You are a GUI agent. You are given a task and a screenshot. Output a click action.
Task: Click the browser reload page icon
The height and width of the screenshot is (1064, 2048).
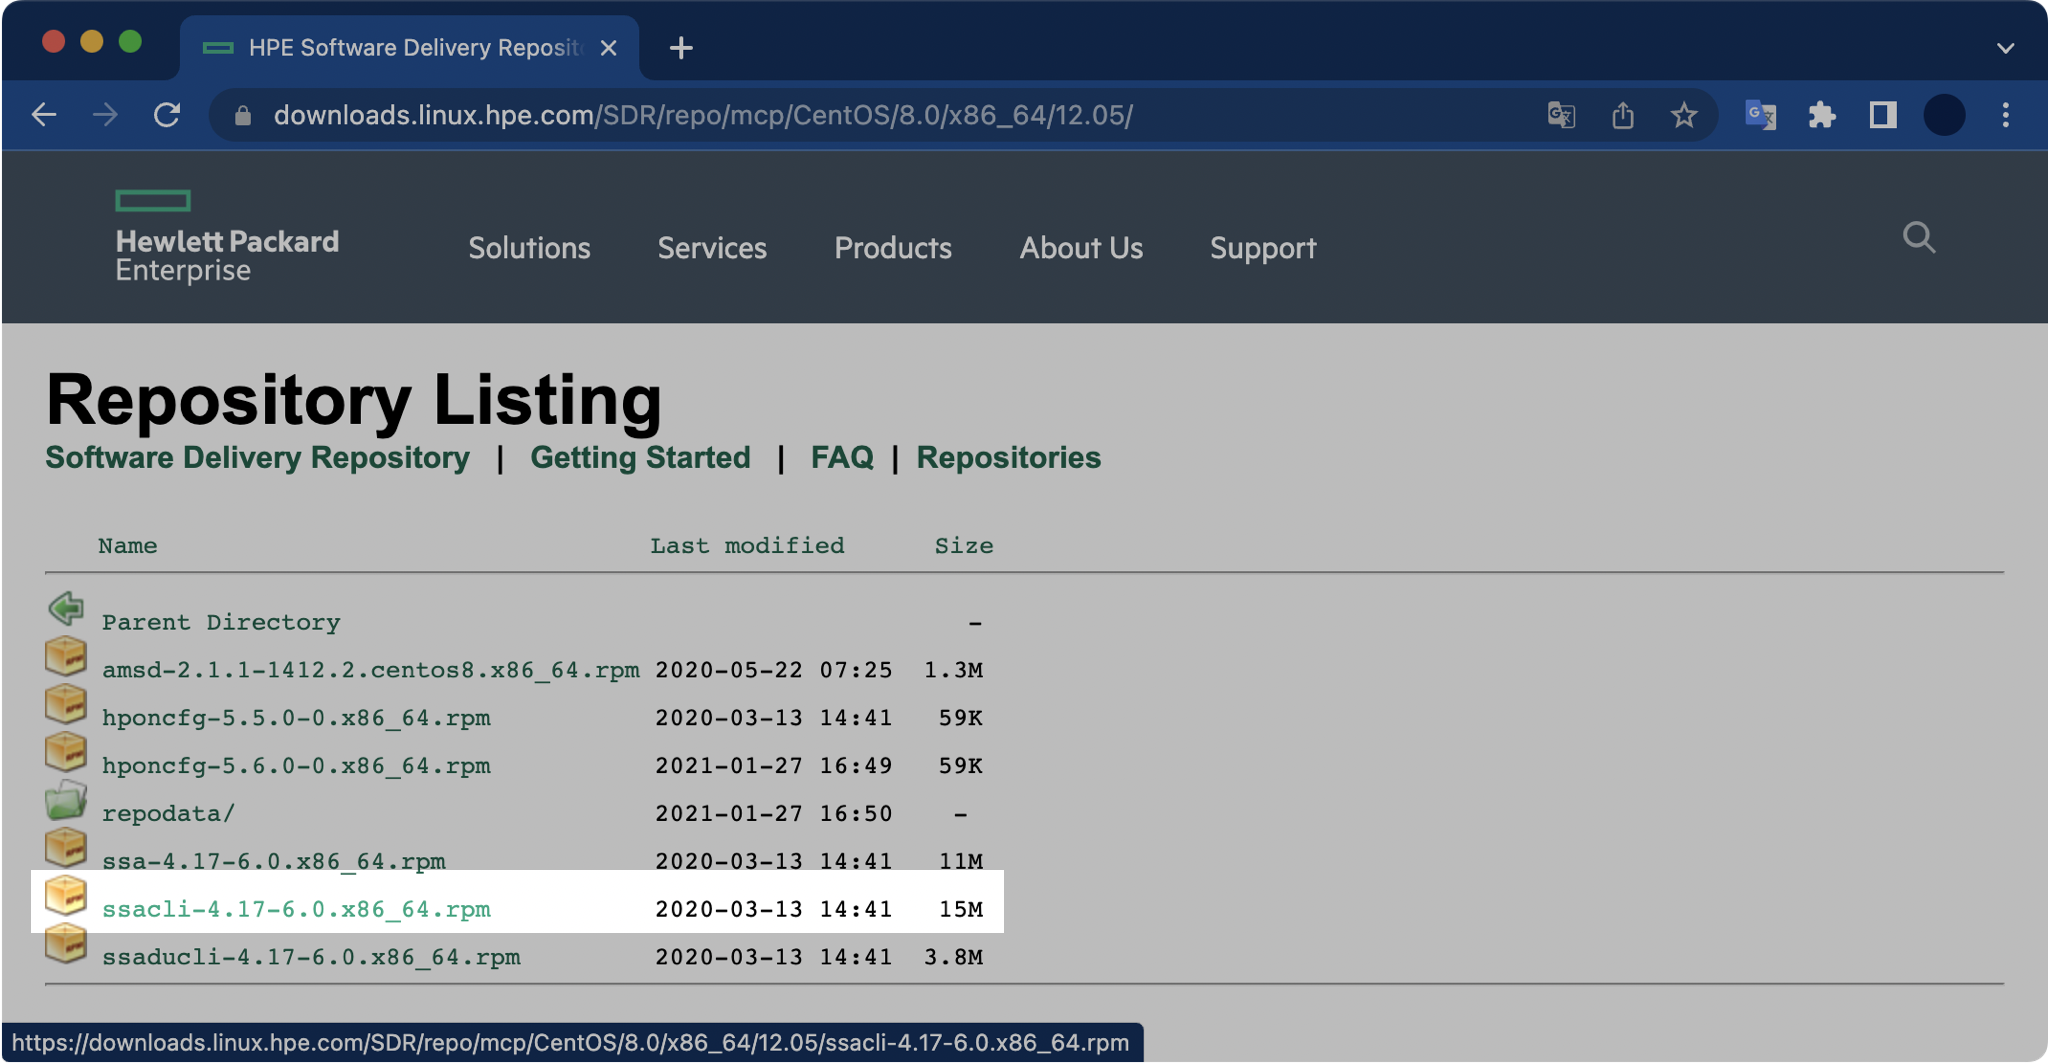tap(167, 115)
